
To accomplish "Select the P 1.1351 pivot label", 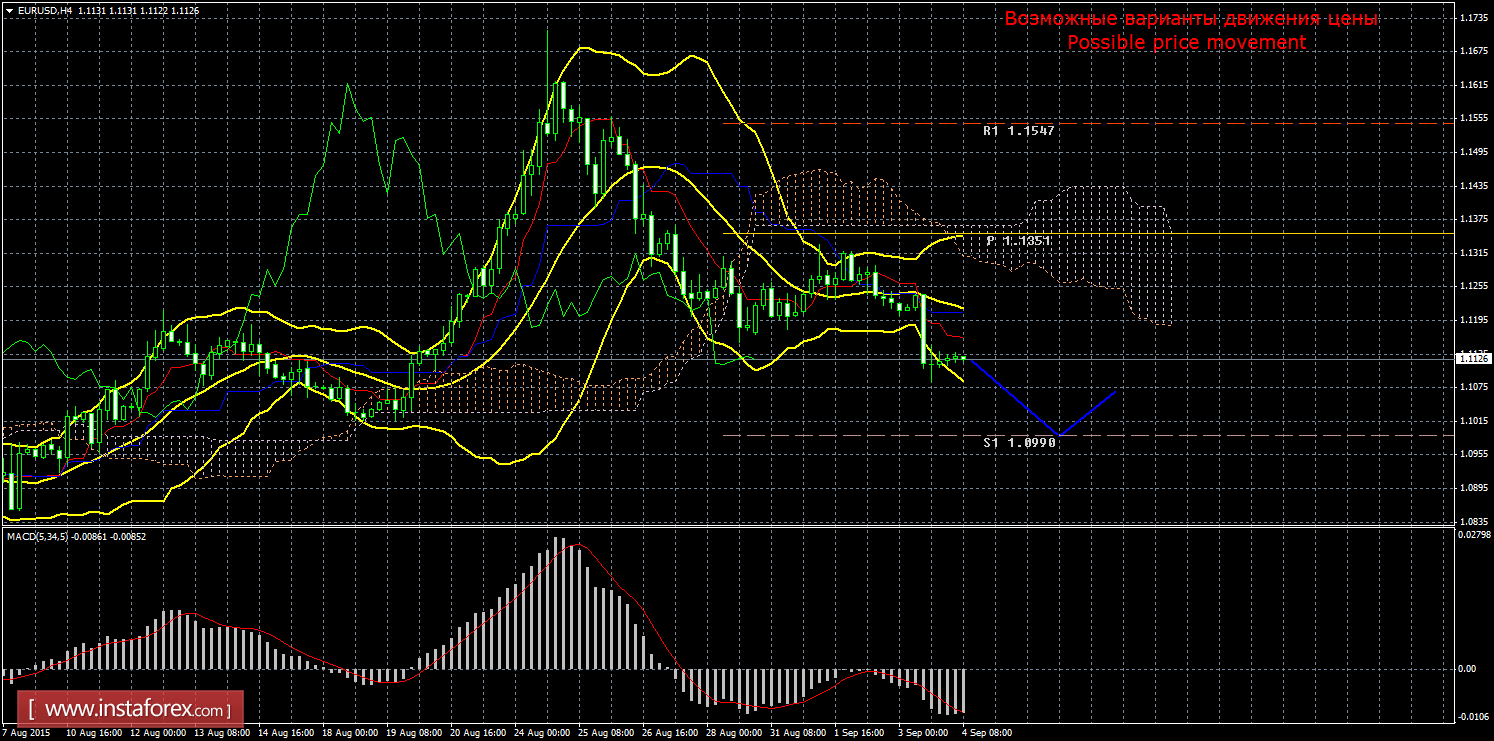I will pos(1018,241).
